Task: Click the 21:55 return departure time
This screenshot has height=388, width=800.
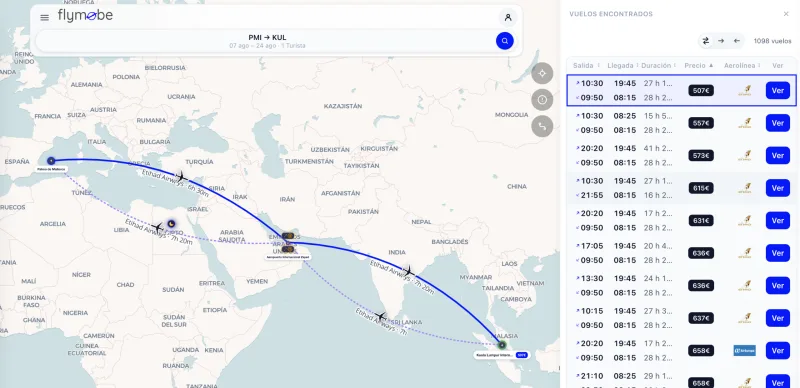Action: pyautogui.click(x=592, y=195)
